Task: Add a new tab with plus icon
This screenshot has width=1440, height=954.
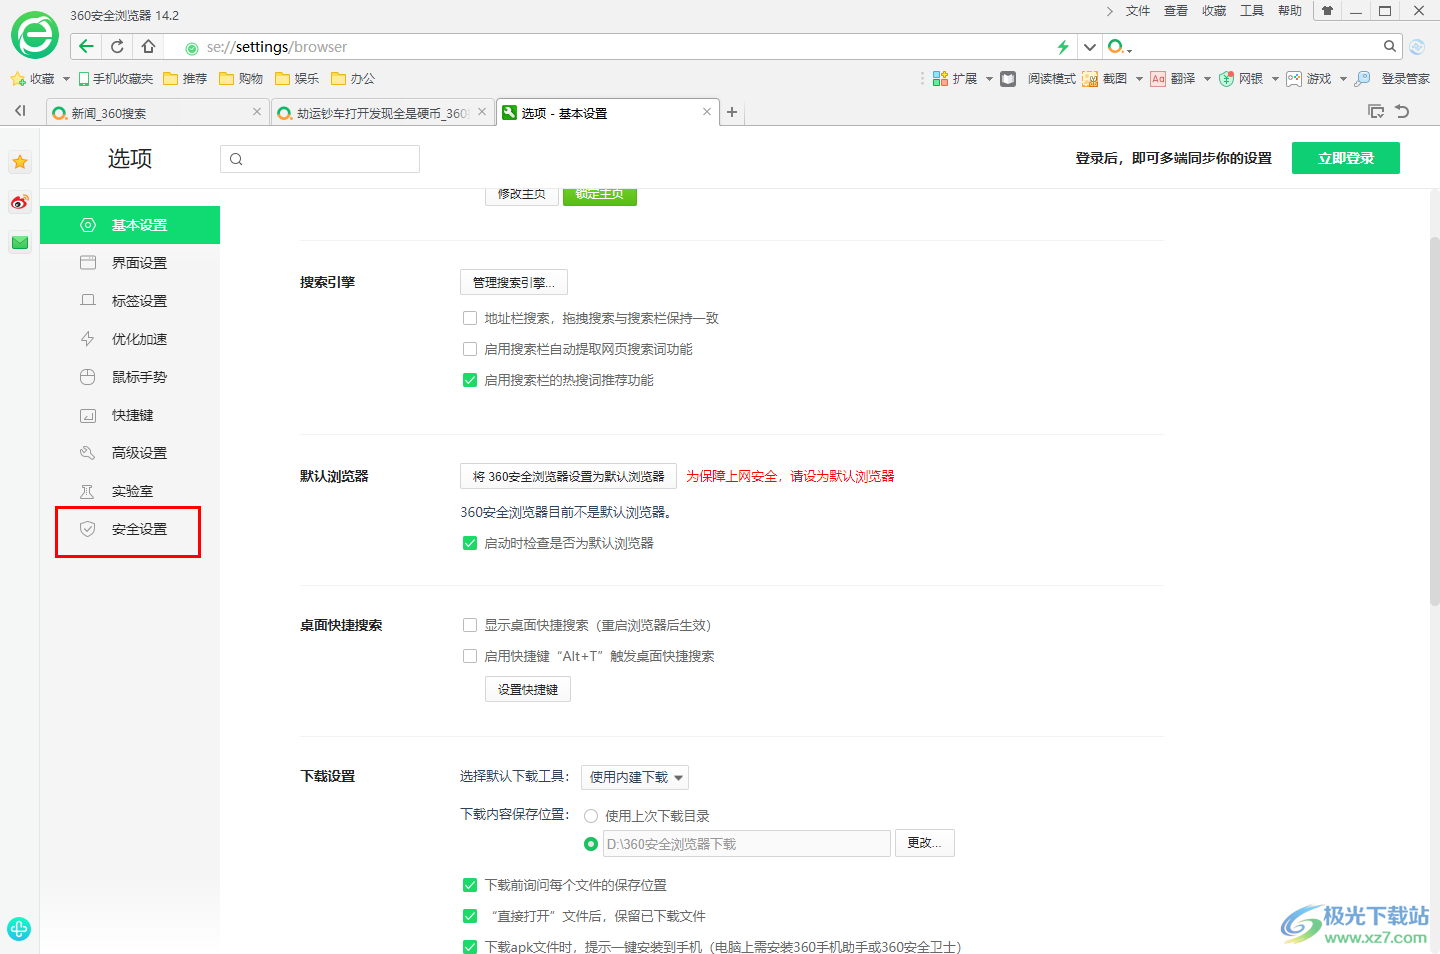Action: (x=732, y=112)
